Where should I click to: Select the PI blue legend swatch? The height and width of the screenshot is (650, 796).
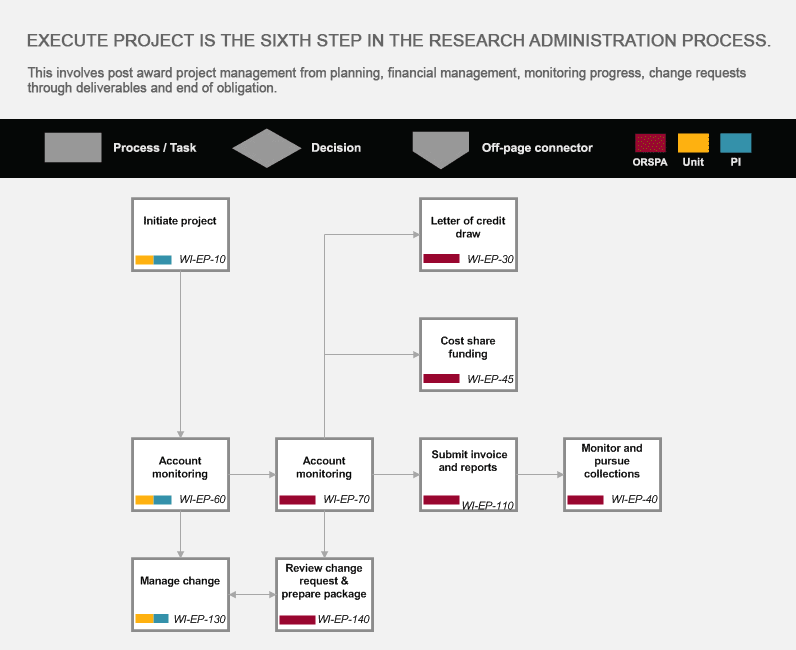pyautogui.click(x=736, y=143)
